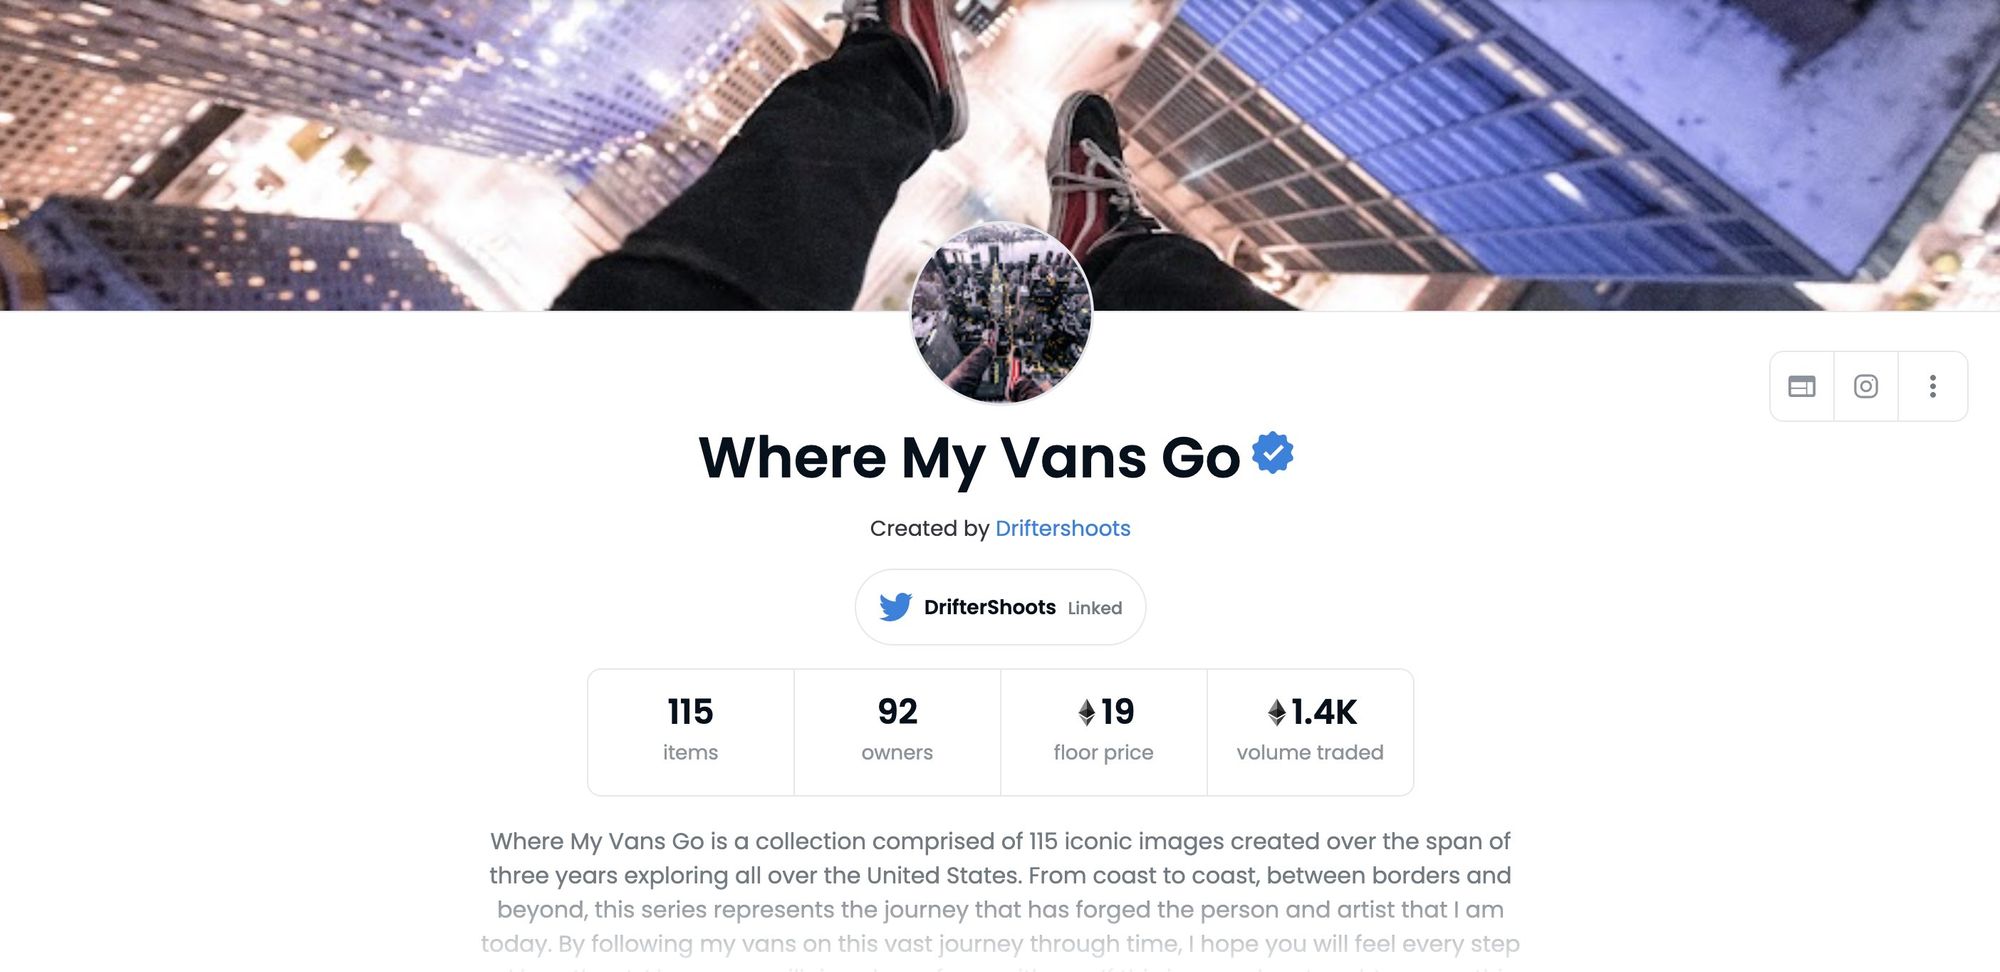Select the Twitter bird icon

point(897,606)
